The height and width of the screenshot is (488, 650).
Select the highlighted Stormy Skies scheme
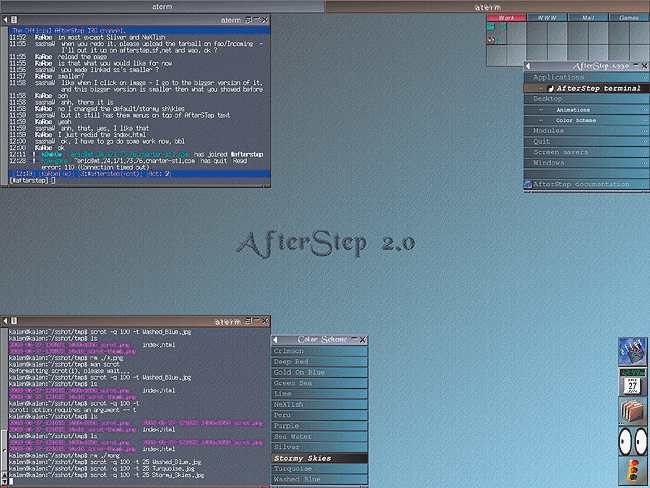pyautogui.click(x=320, y=458)
